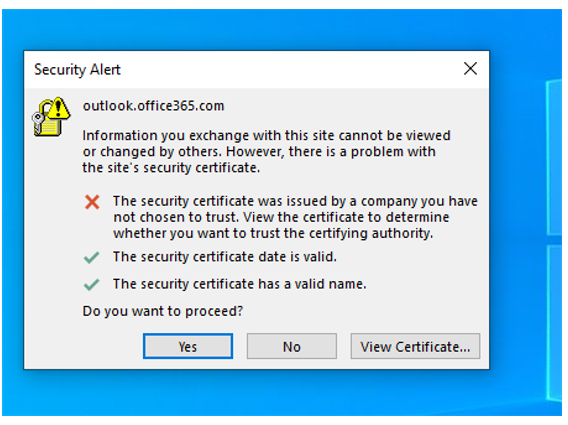The image size is (568, 425).
Task: Click the "Do you want to proceed?" prompt
Action: (x=163, y=311)
